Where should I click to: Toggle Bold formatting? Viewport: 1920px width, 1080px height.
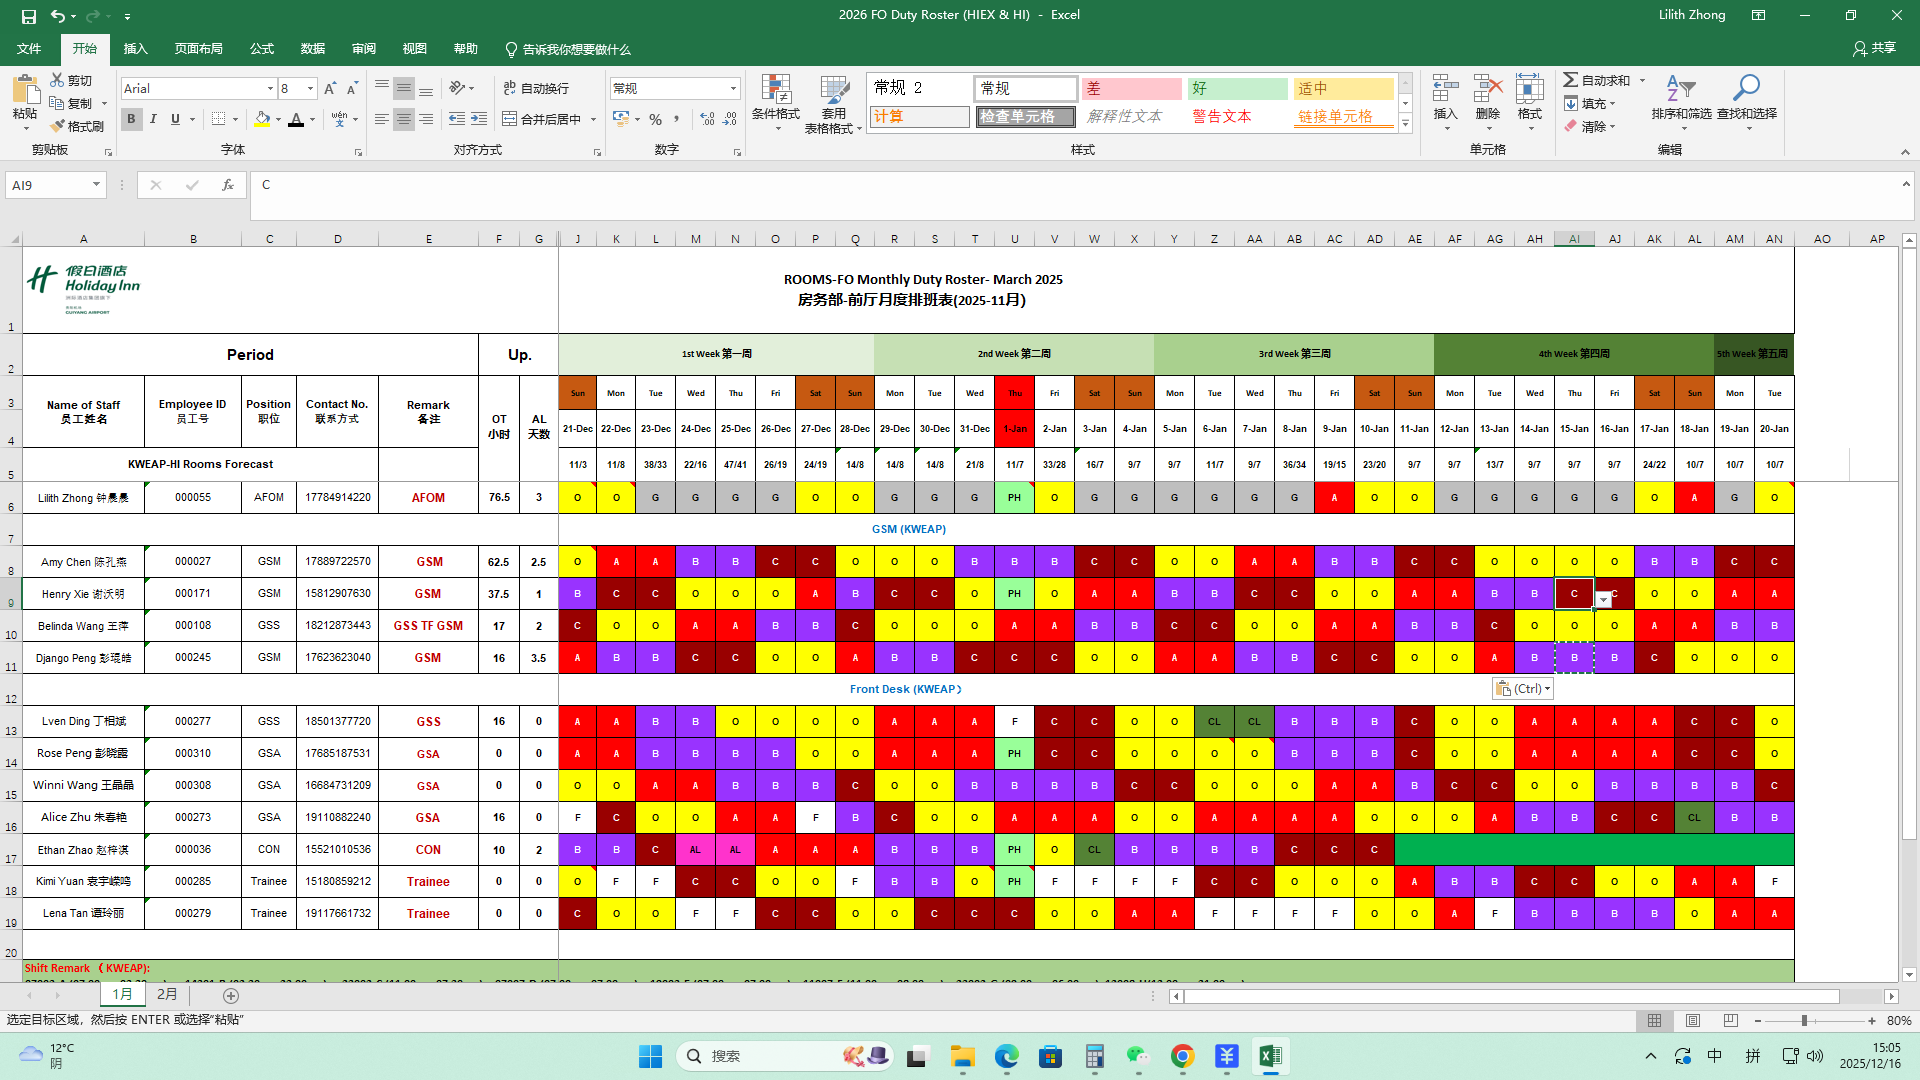131,119
